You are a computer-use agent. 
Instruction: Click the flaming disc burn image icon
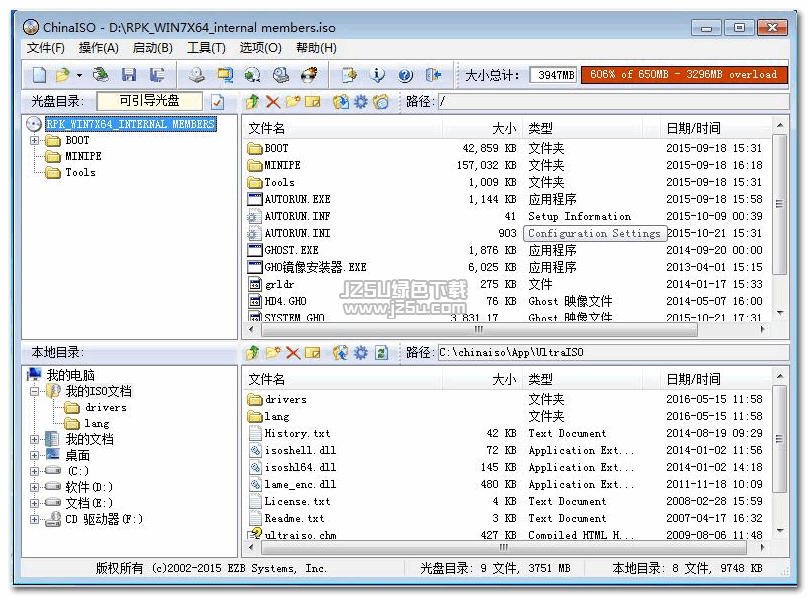pos(309,75)
